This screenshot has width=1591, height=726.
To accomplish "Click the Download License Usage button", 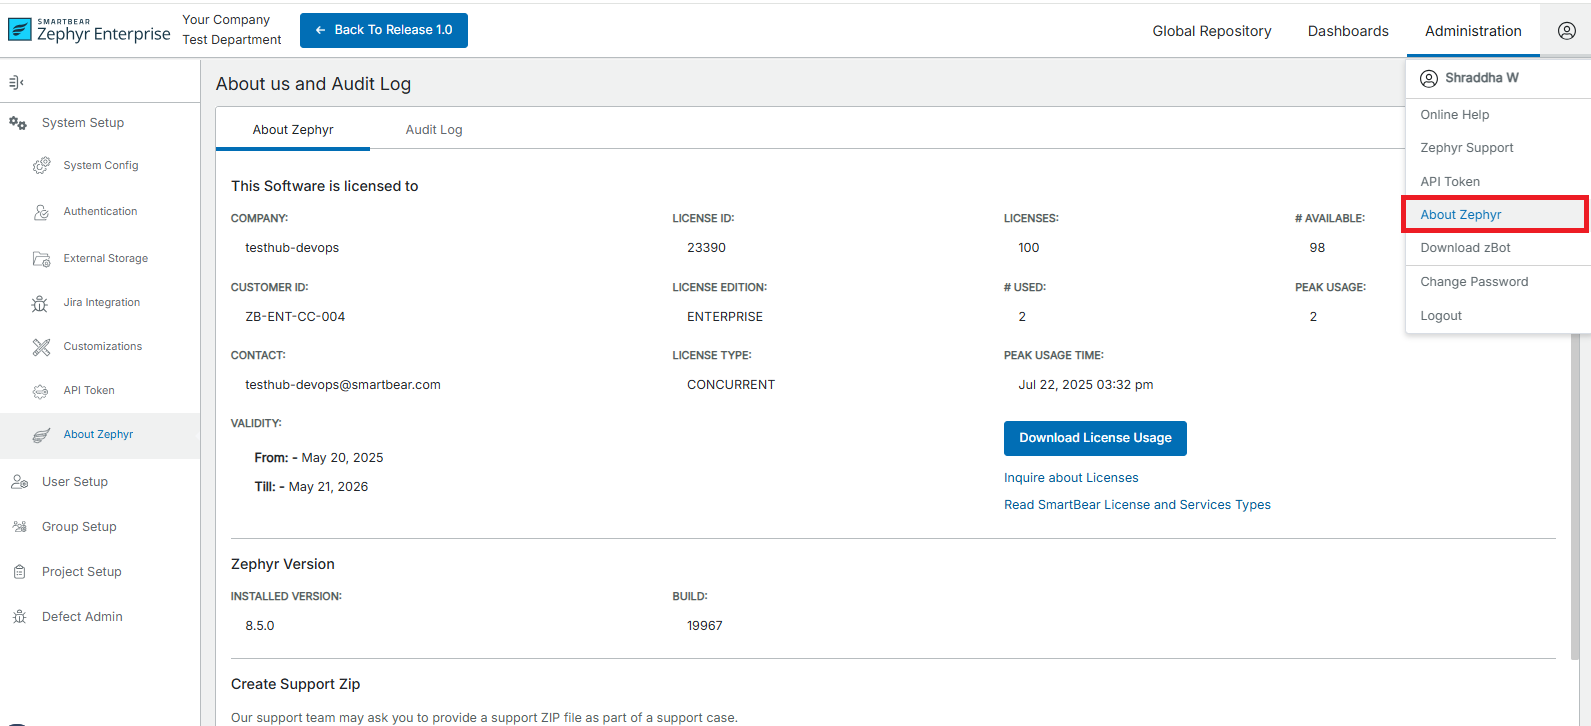I will (x=1095, y=438).
